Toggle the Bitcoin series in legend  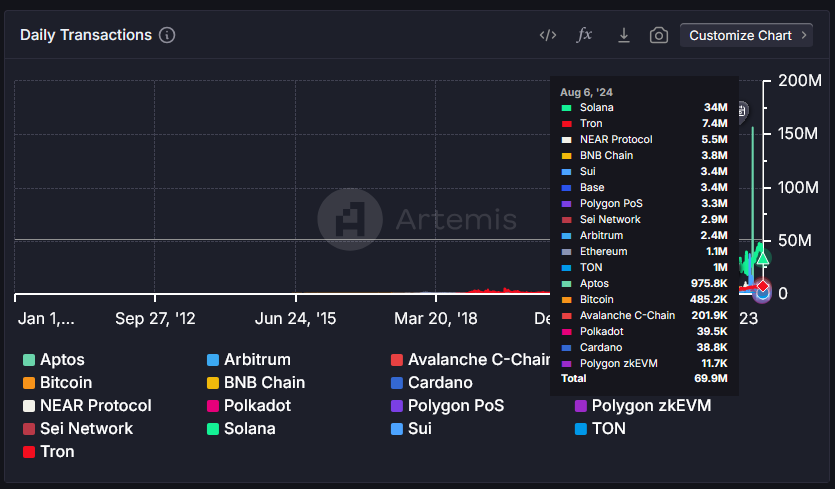[58, 382]
